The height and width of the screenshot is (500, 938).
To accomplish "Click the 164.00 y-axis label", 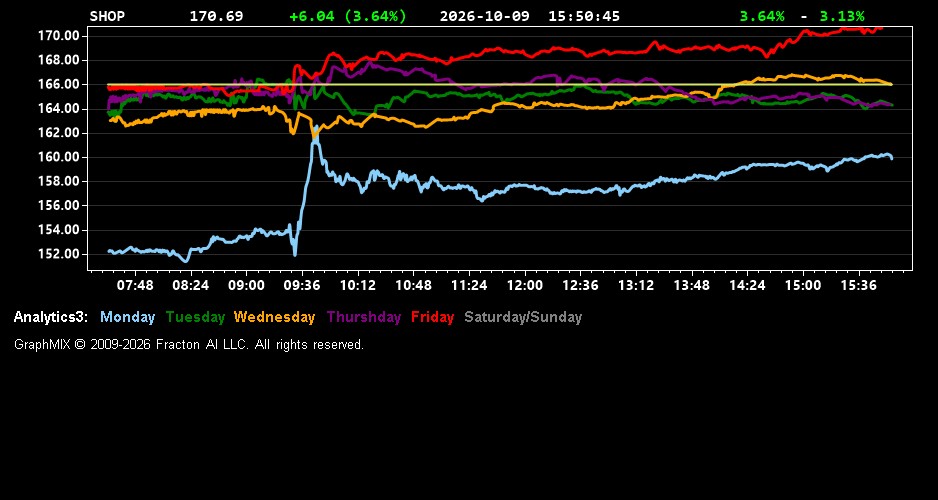I will pos(57,109).
